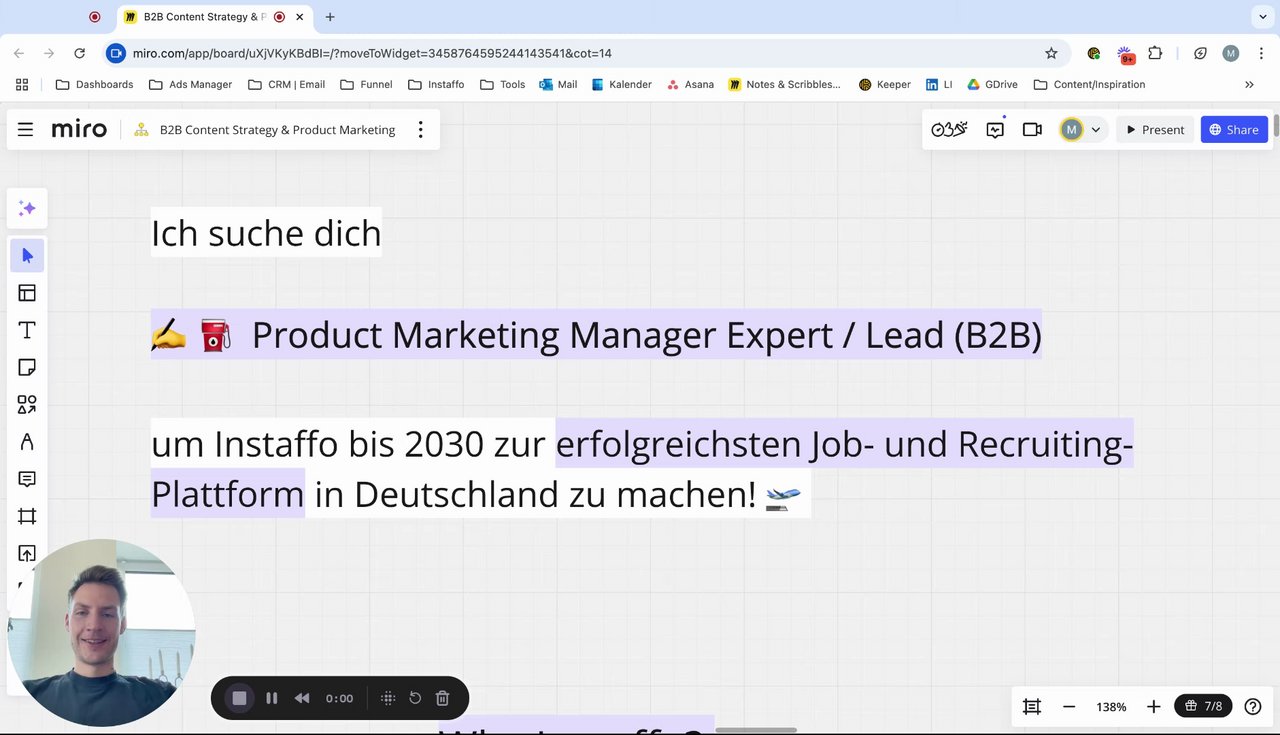Open the extension showing 9+ badge
The height and width of the screenshot is (735, 1280).
(1126, 53)
